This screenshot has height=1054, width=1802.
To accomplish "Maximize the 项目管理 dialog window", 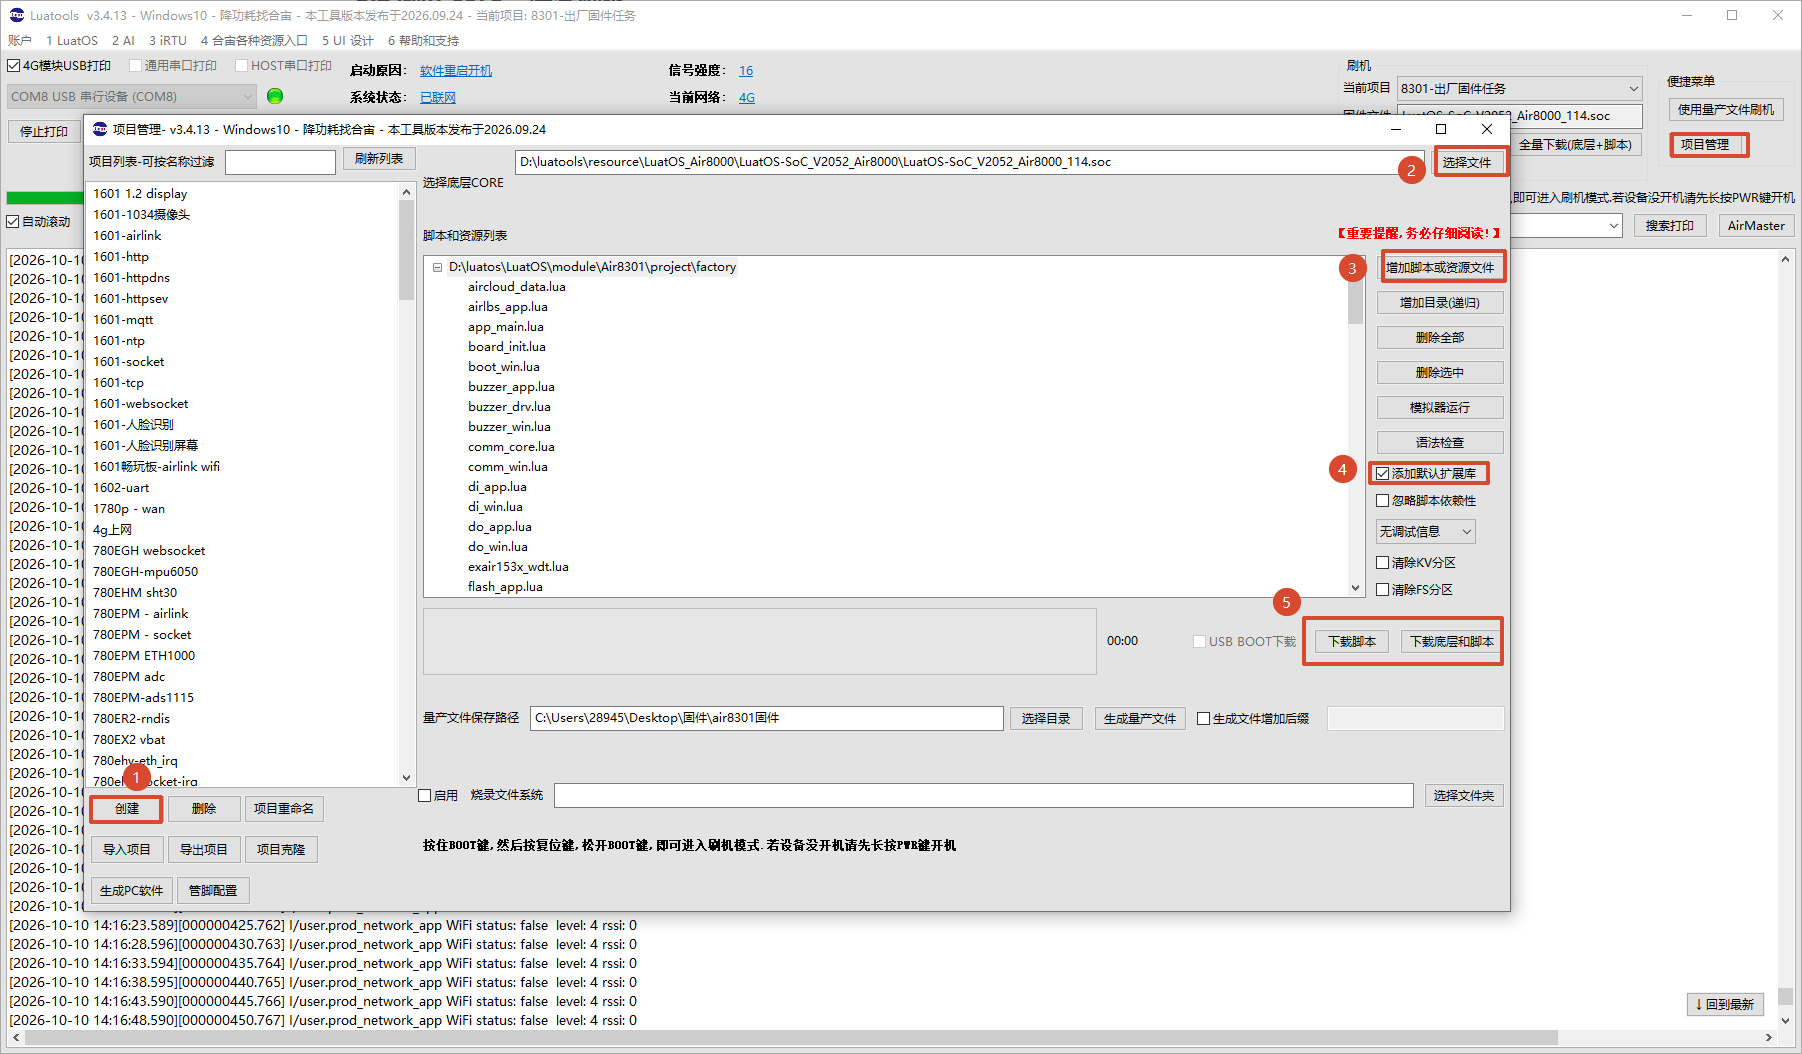I will (1441, 129).
